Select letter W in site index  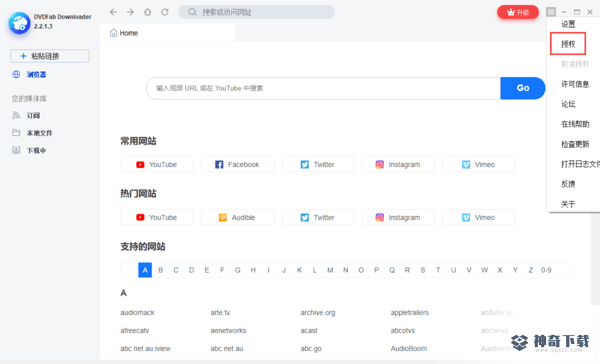(x=484, y=270)
